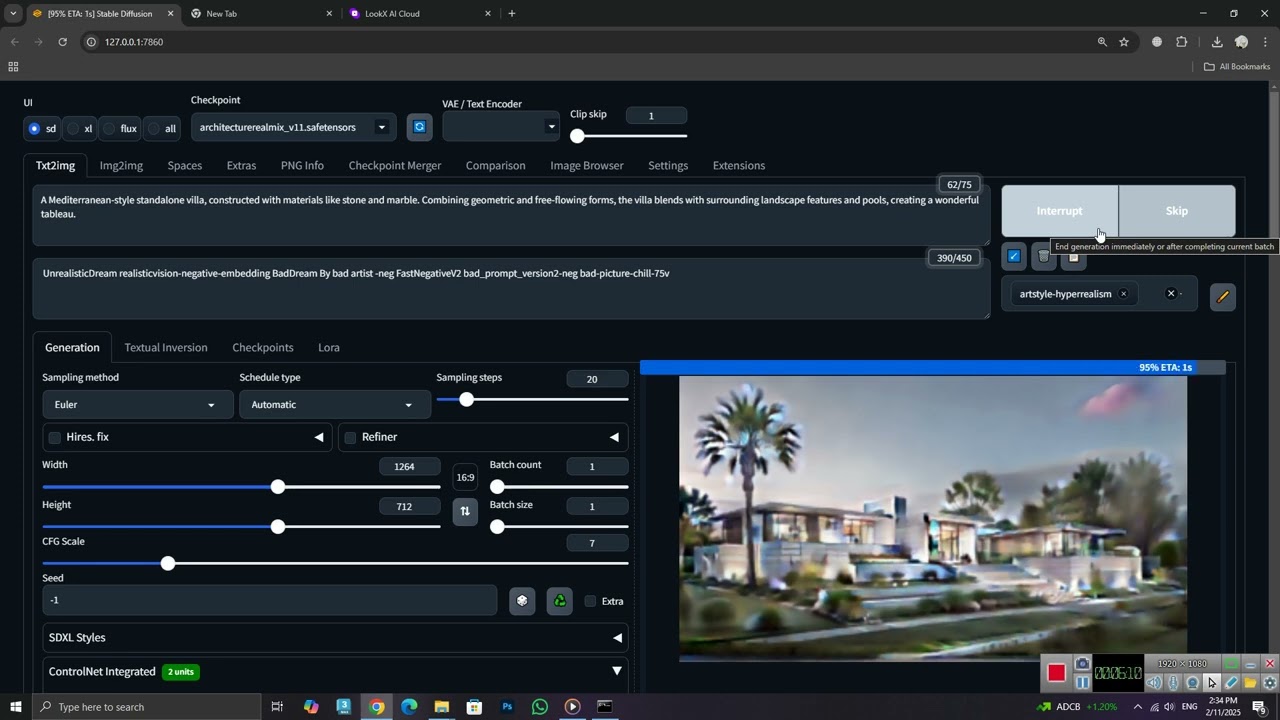The width and height of the screenshot is (1280, 720).
Task: Toggle the recorder webcam icon
Action: [x=1192, y=683]
